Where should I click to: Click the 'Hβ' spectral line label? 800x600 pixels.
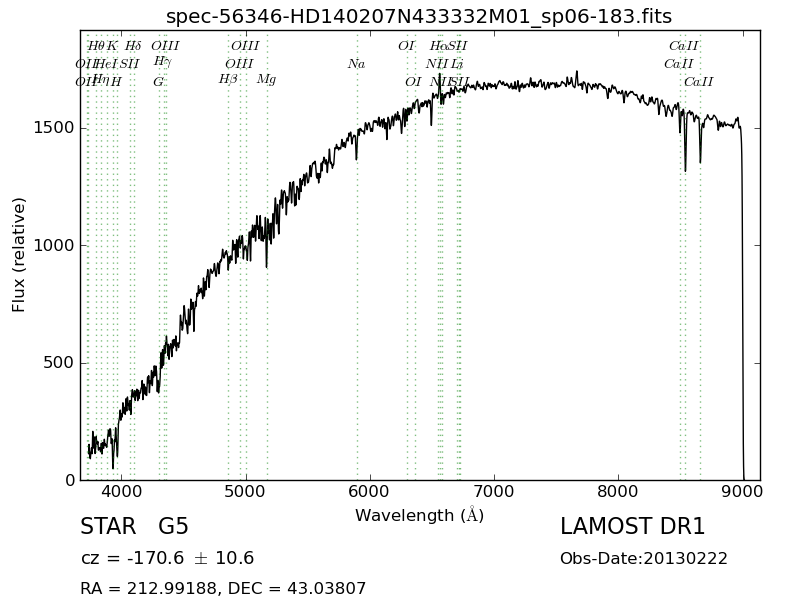(x=228, y=80)
